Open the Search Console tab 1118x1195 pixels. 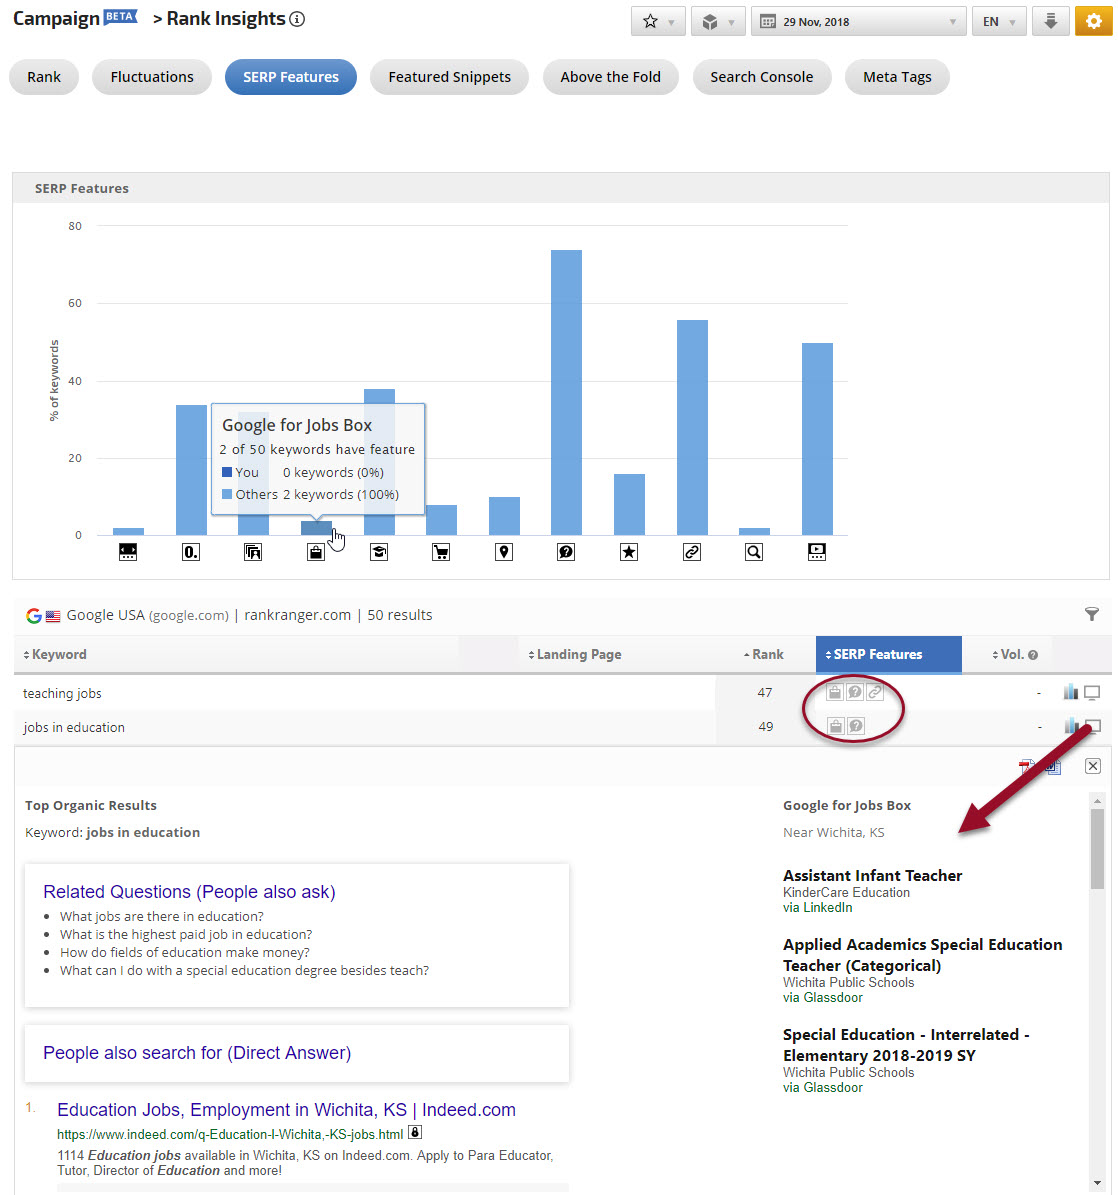point(761,77)
